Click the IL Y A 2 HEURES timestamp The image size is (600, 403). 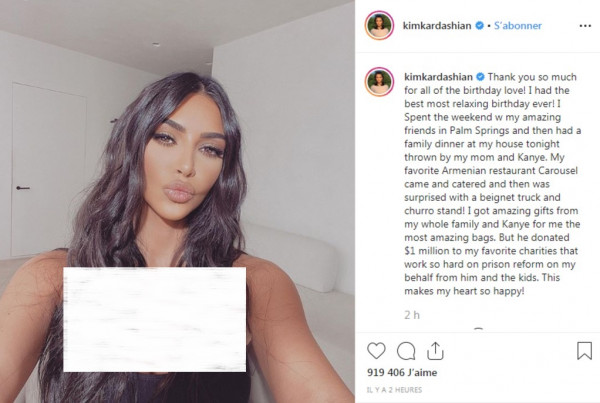pos(395,390)
